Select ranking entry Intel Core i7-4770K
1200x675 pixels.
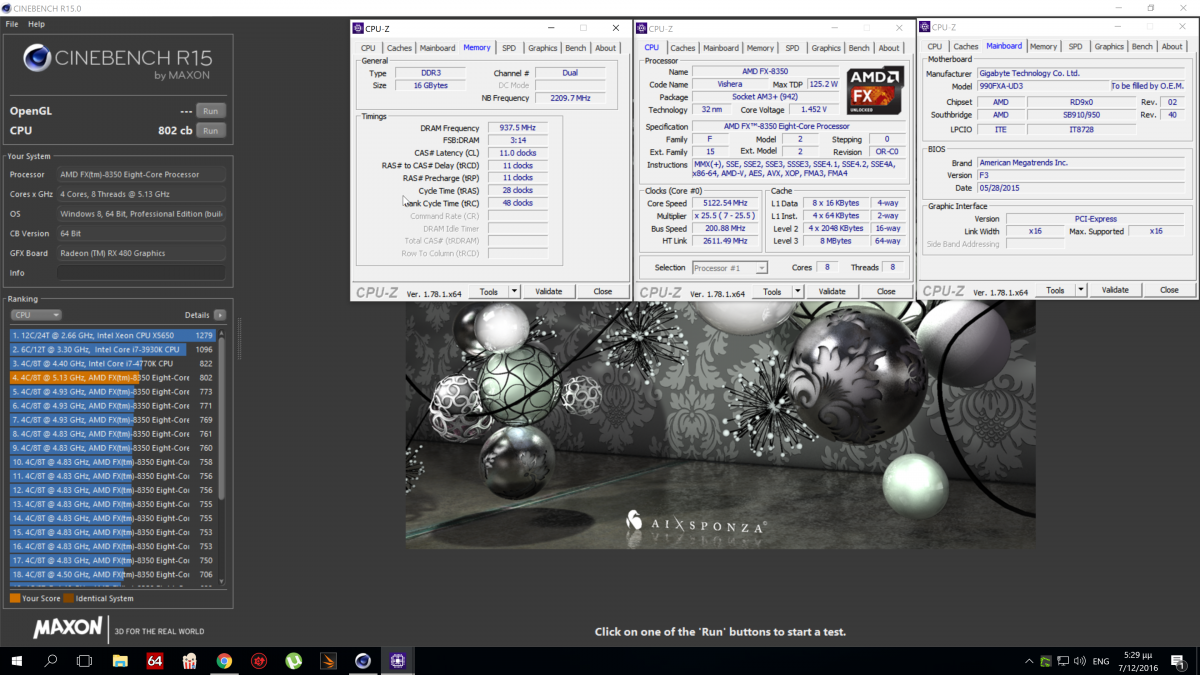(112, 363)
